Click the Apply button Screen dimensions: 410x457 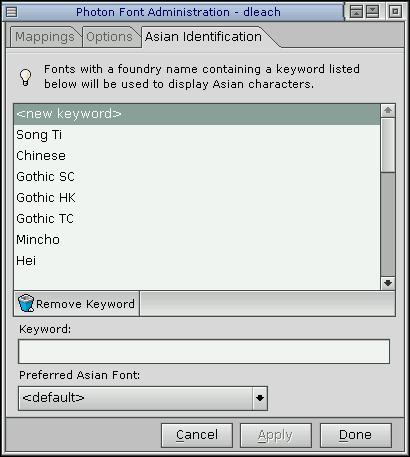click(x=276, y=435)
